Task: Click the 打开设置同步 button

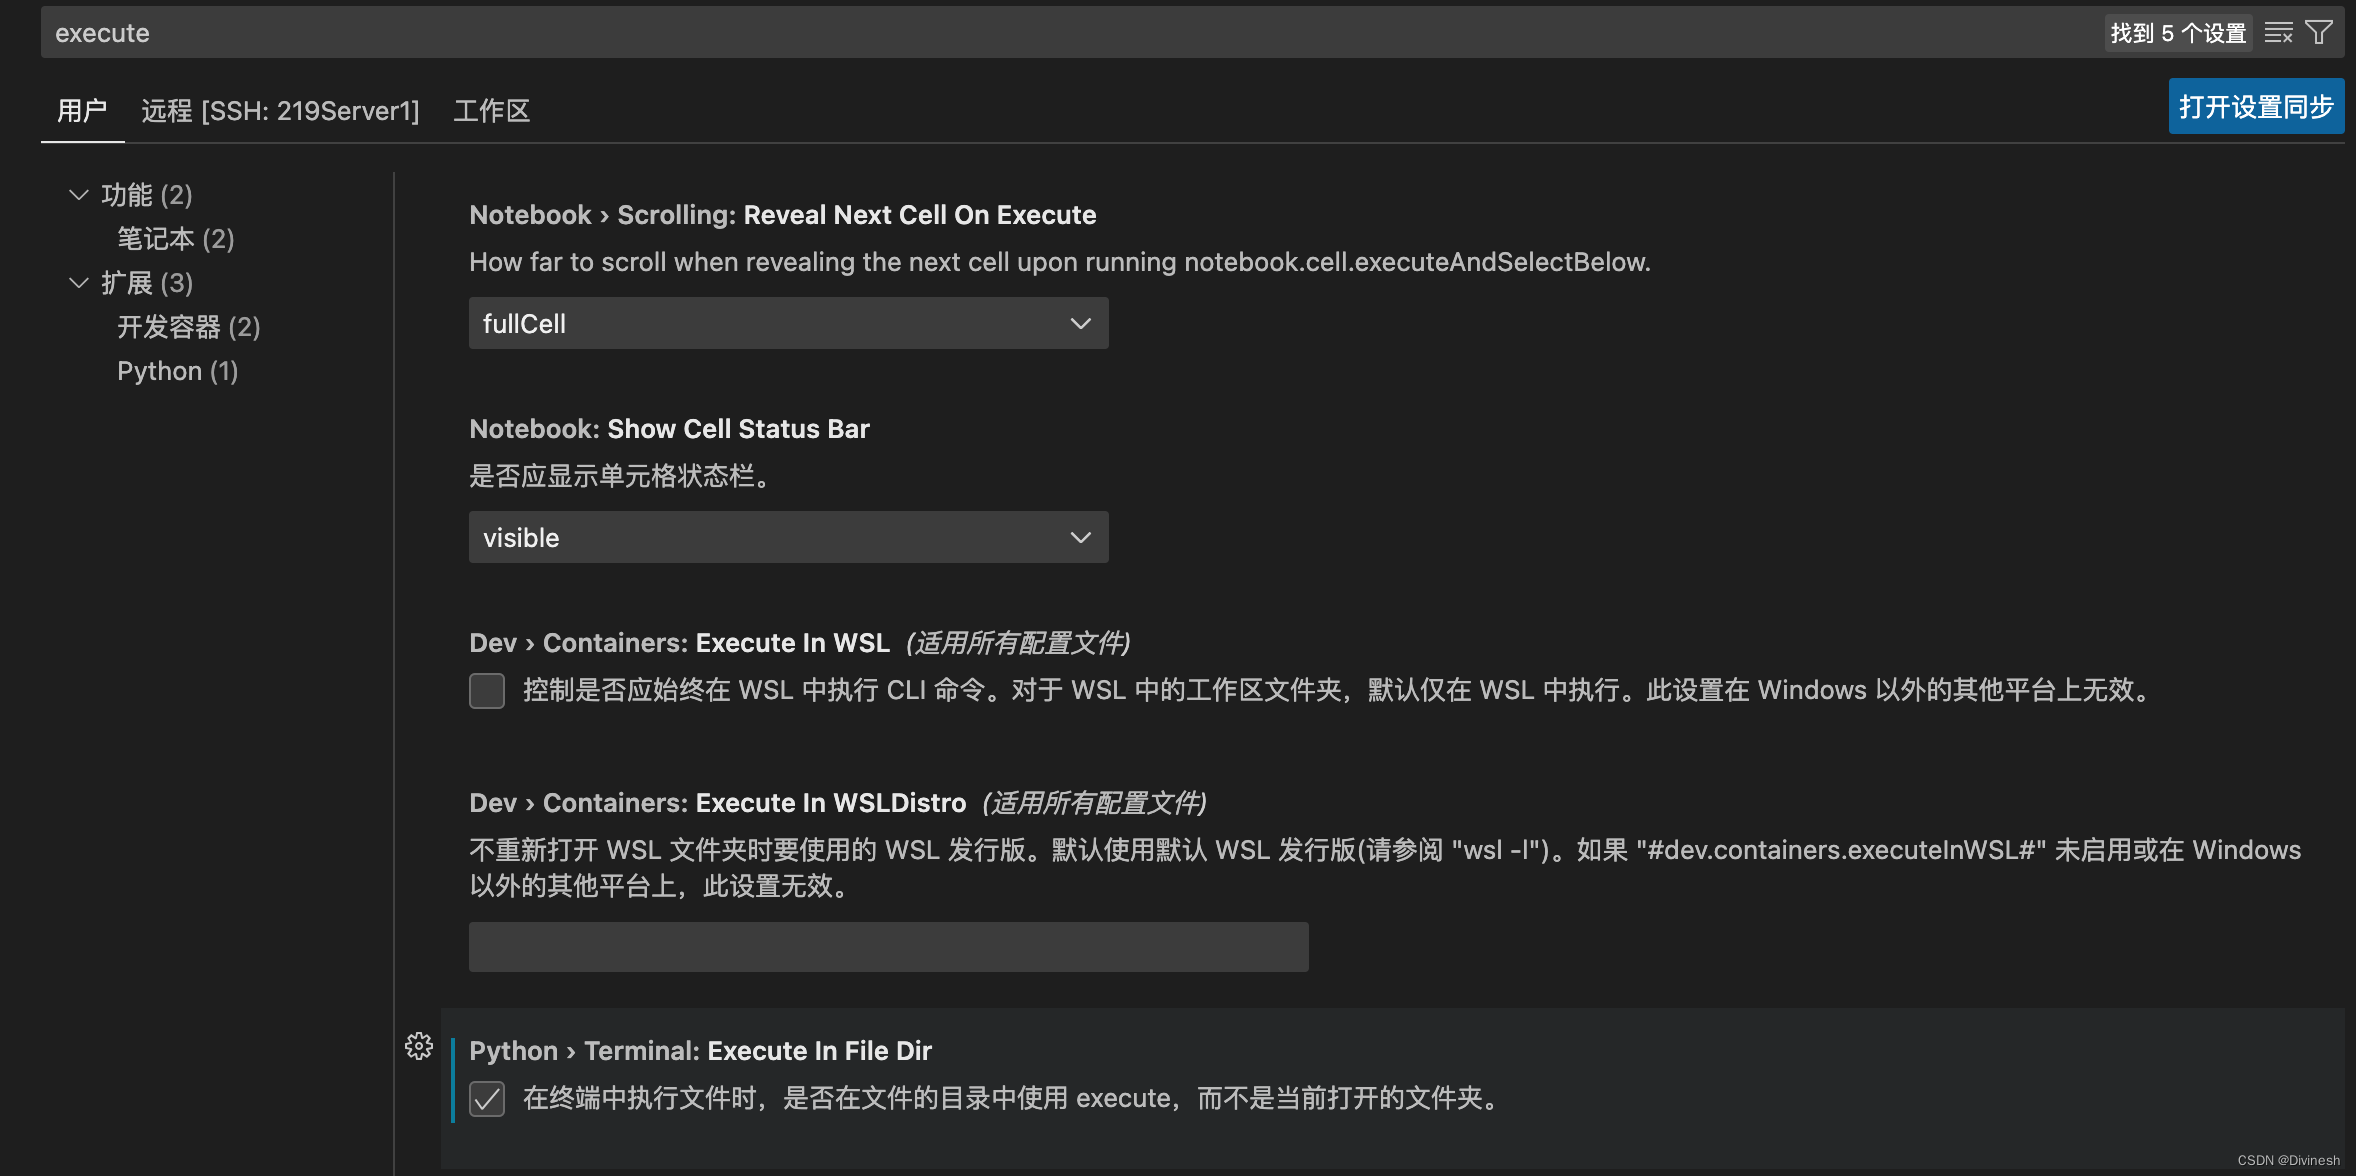Action: click(x=2255, y=107)
